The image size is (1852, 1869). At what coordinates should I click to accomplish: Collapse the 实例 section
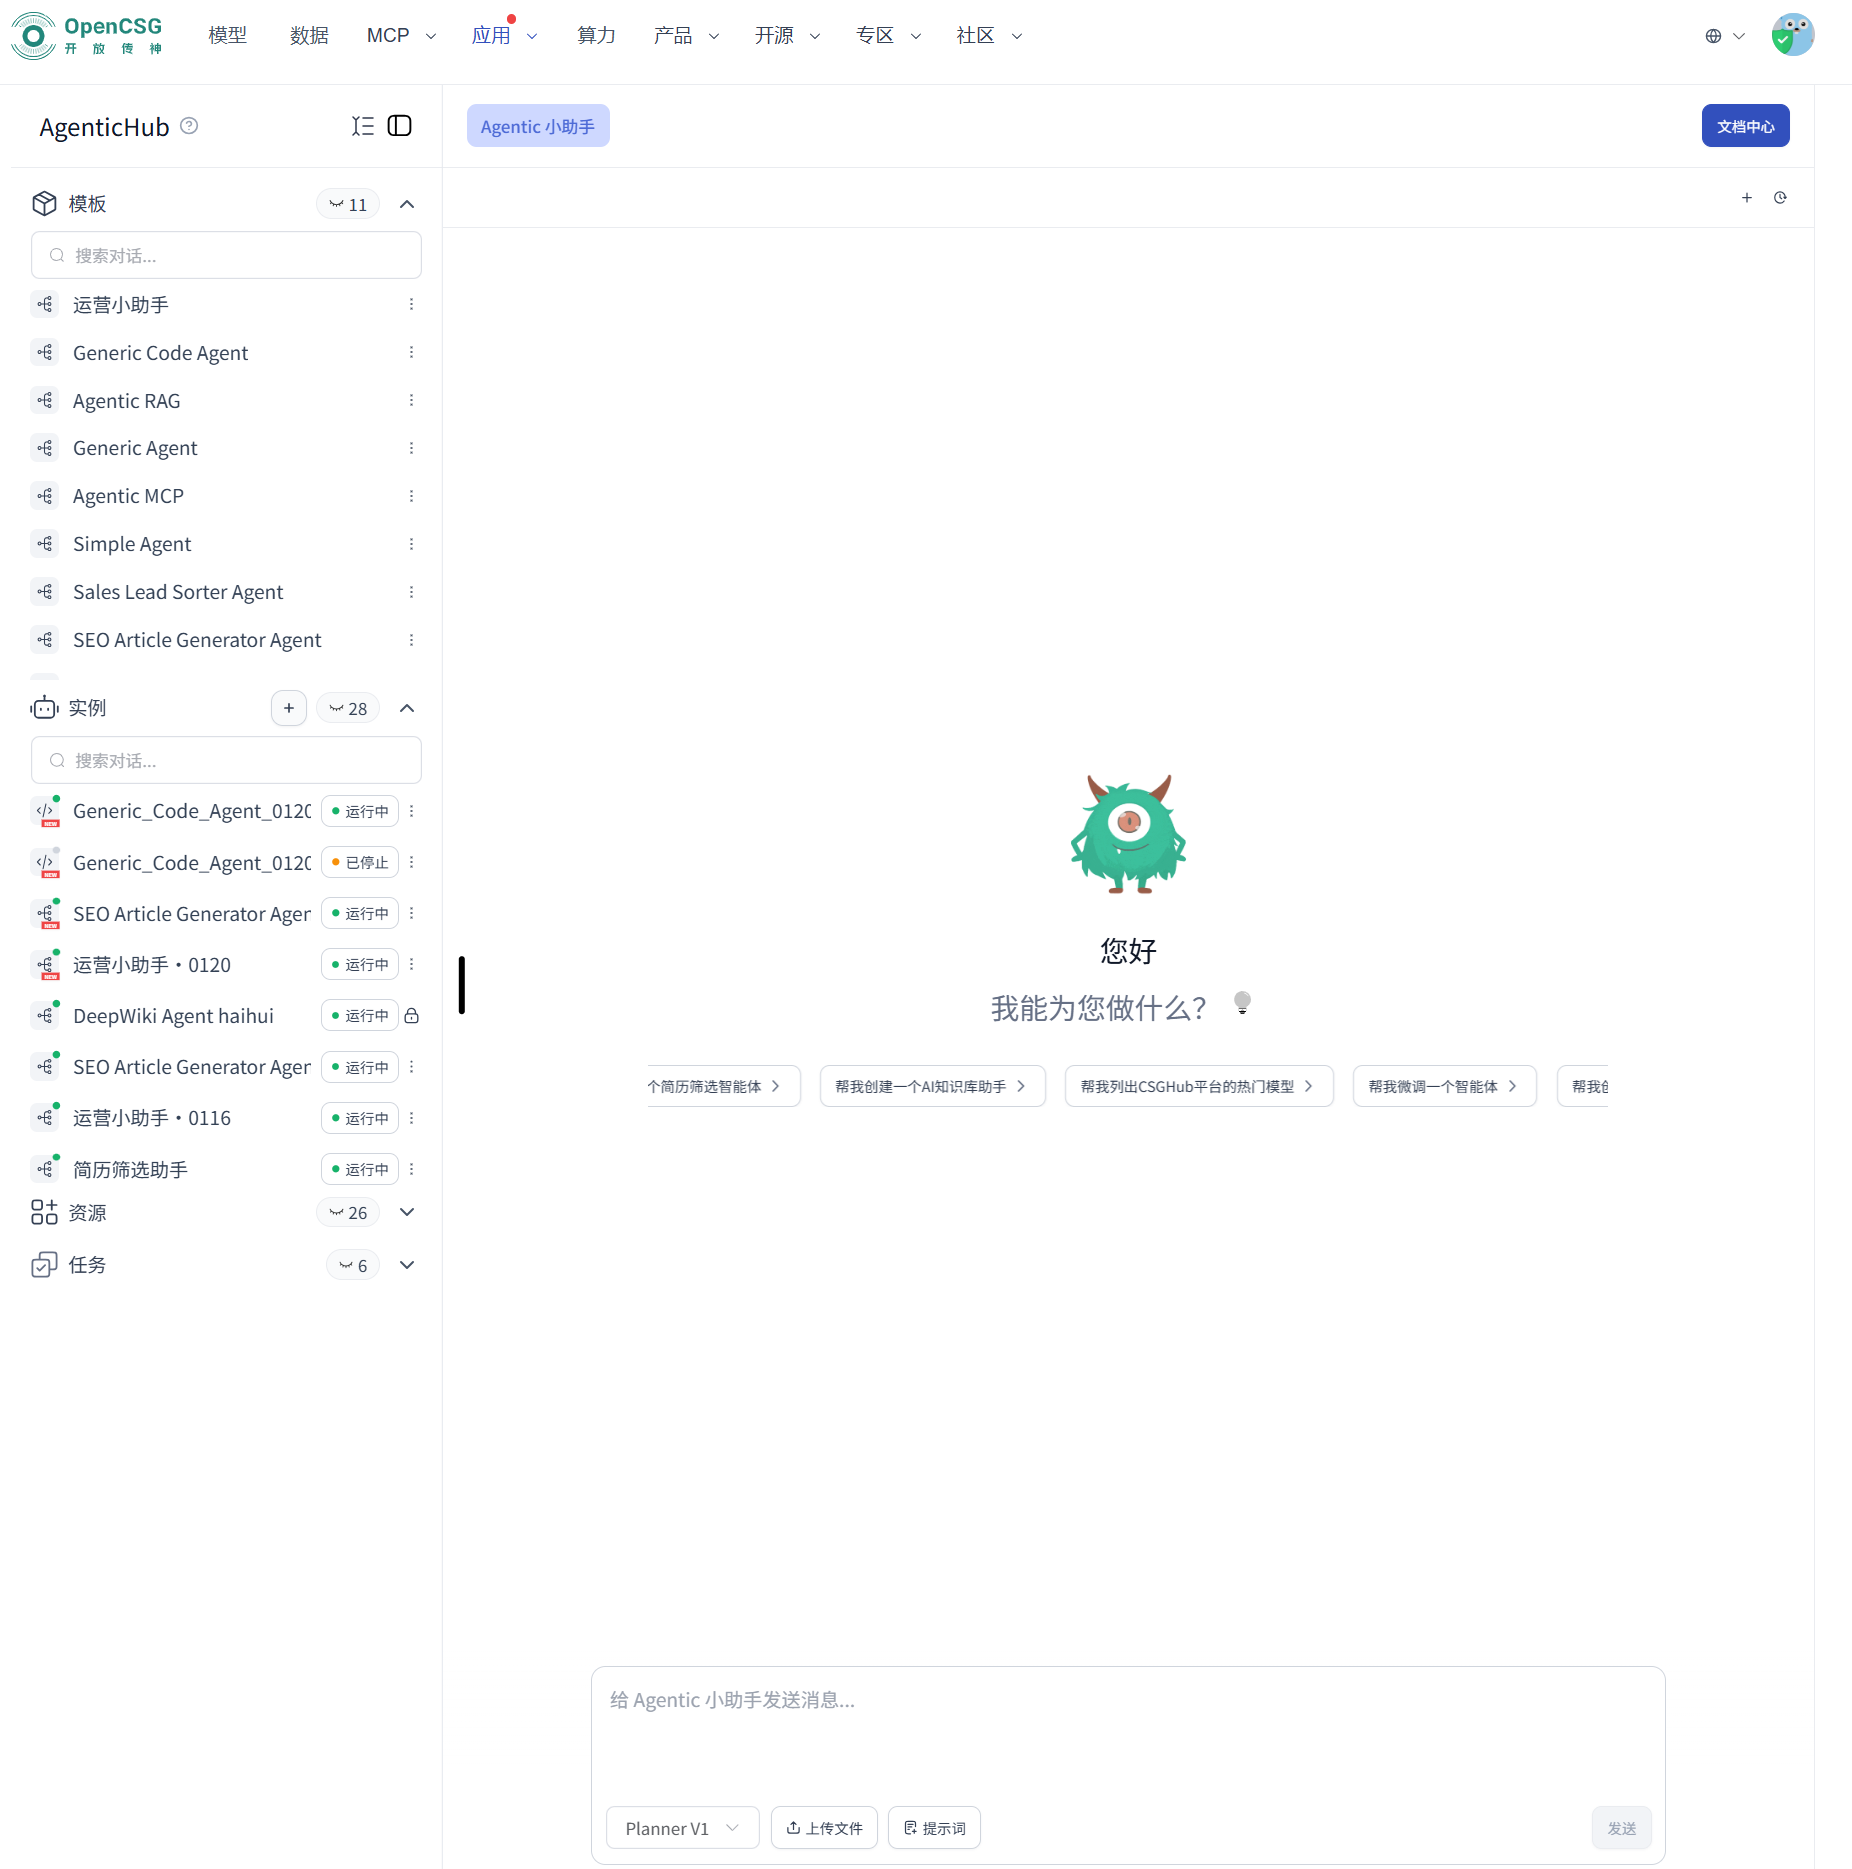tap(407, 708)
